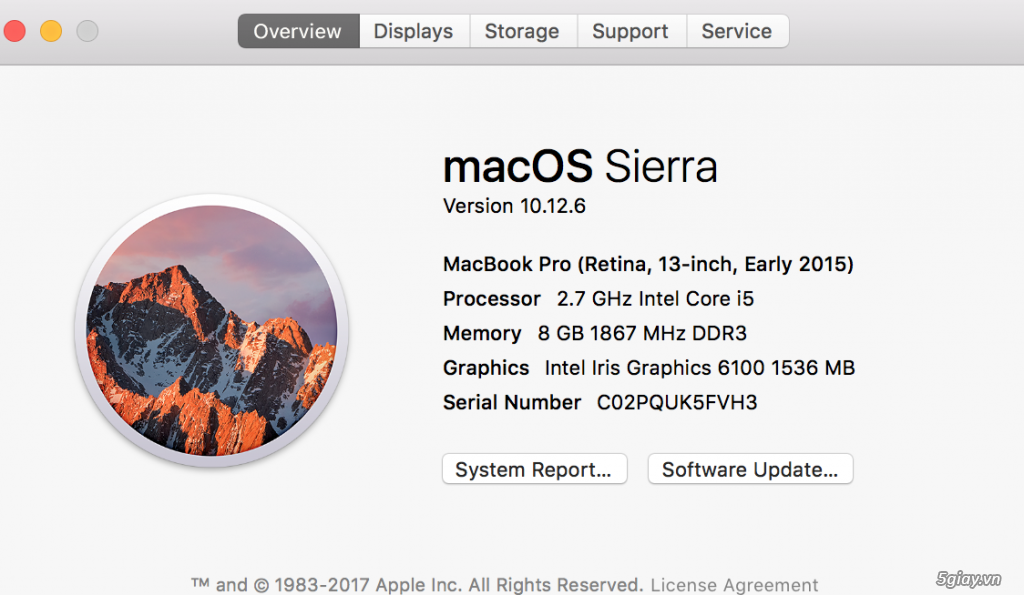Click the red close window button

[15, 31]
